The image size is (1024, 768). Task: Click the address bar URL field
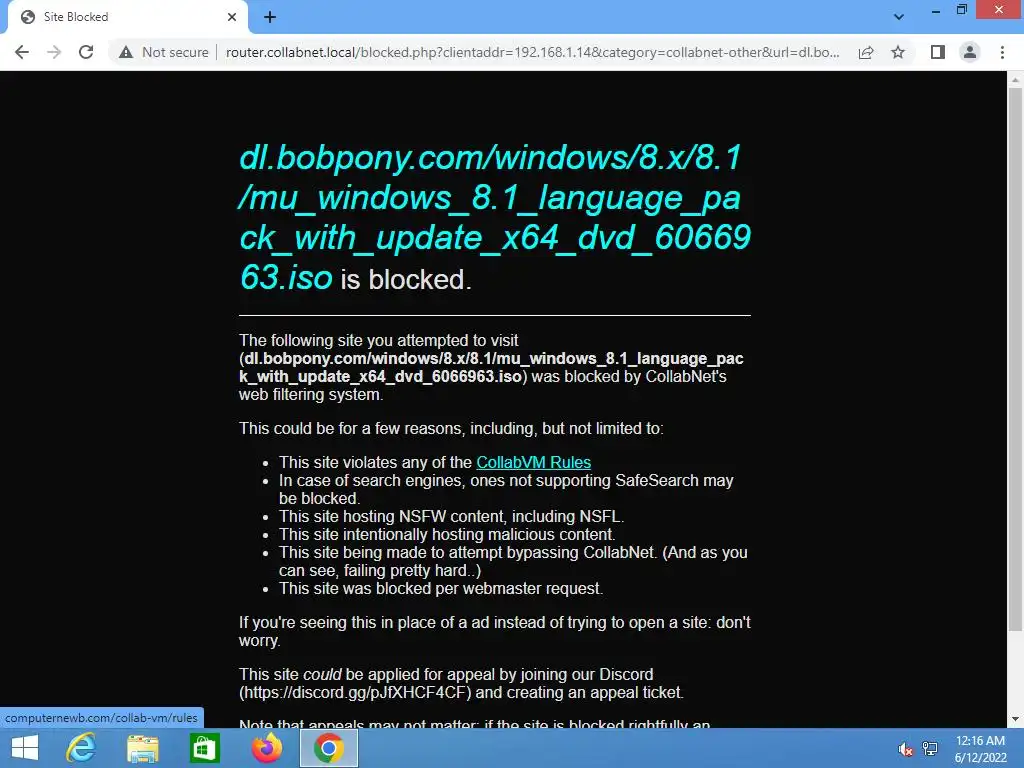pyautogui.click(x=532, y=52)
